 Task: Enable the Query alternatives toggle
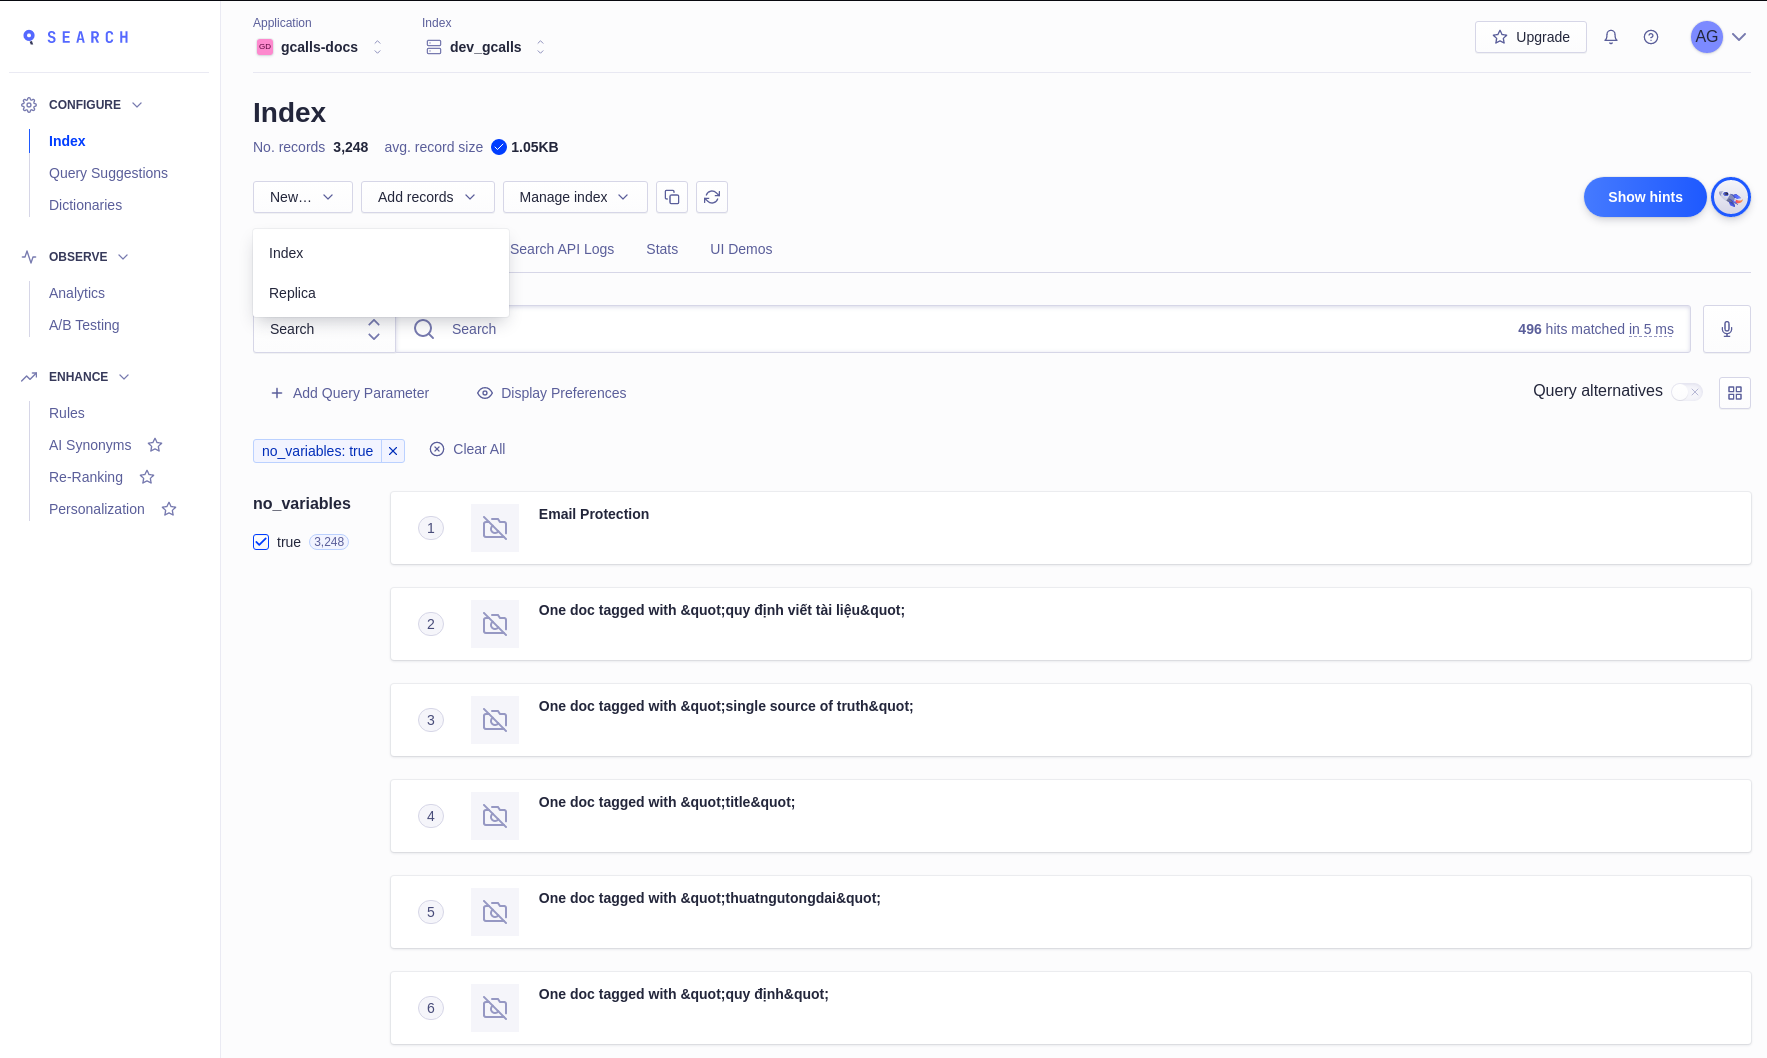coord(1687,392)
